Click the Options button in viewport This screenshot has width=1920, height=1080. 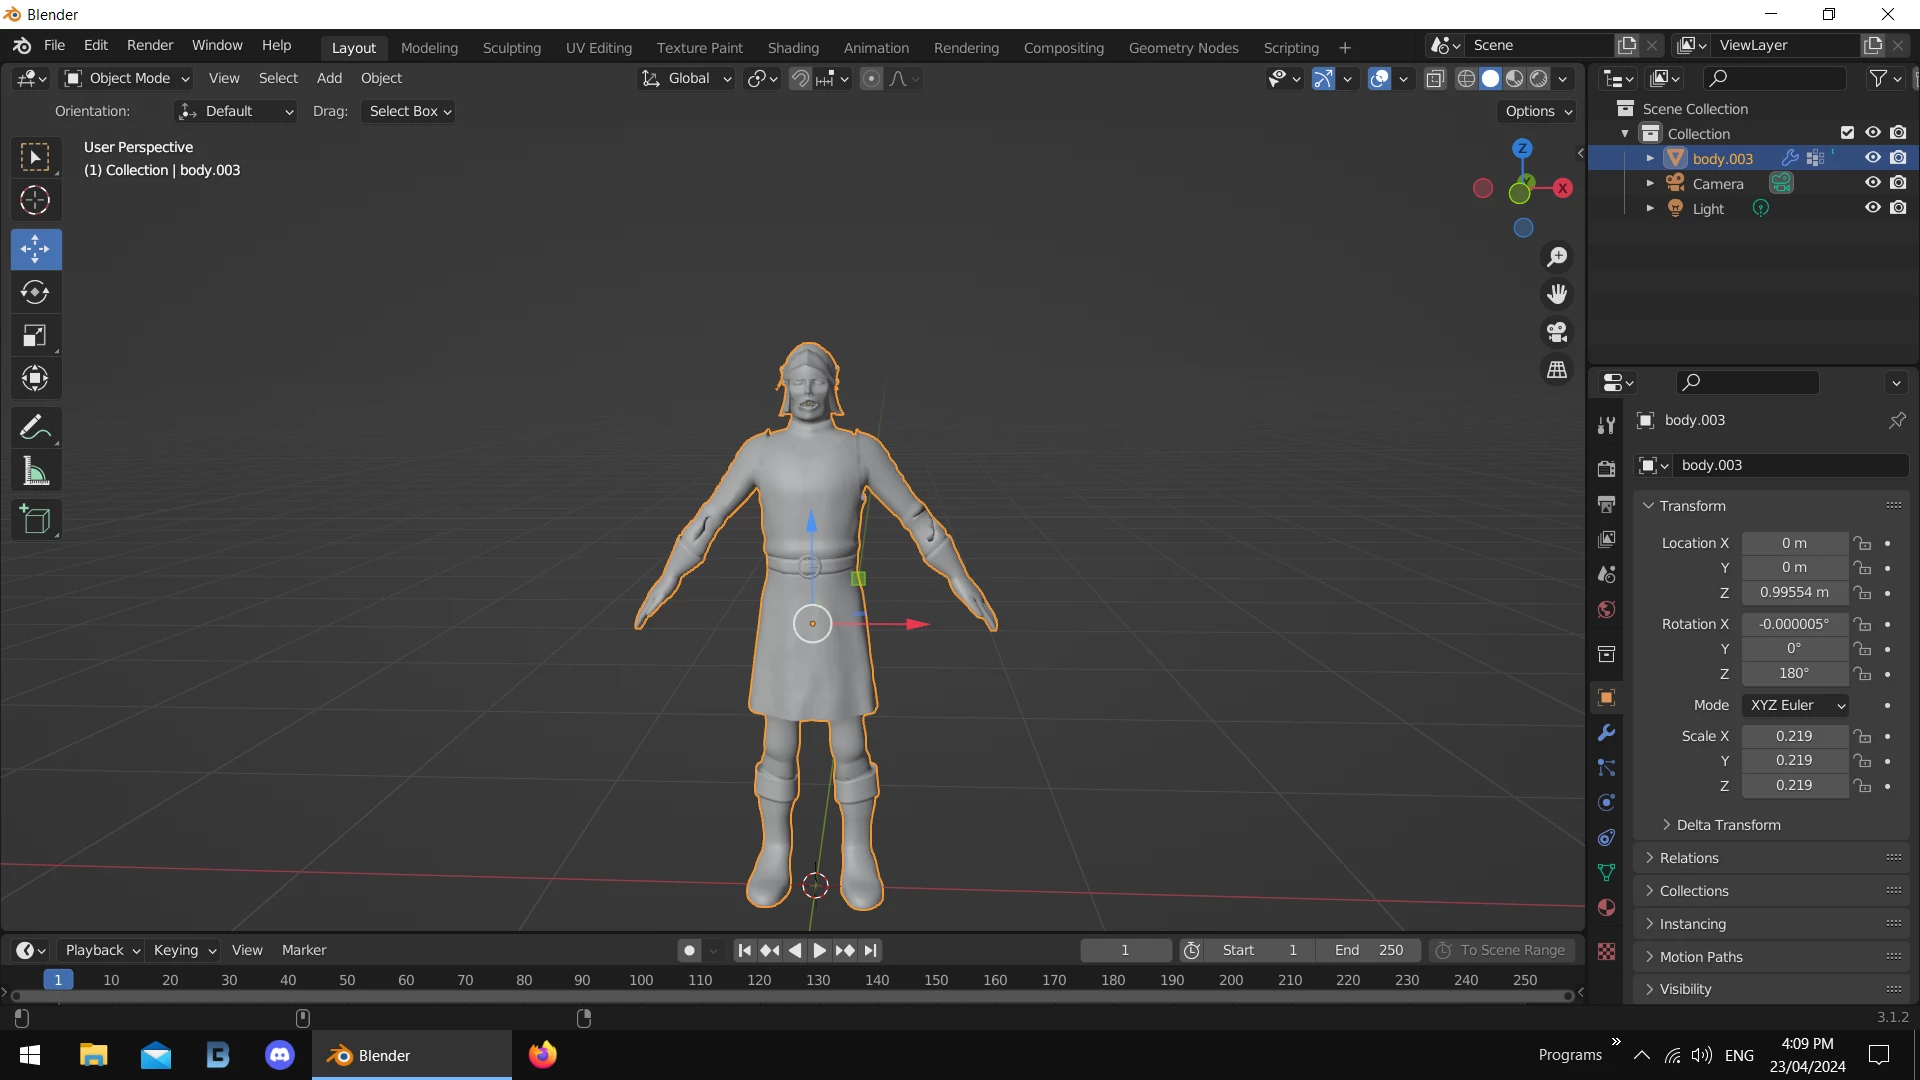point(1538,111)
